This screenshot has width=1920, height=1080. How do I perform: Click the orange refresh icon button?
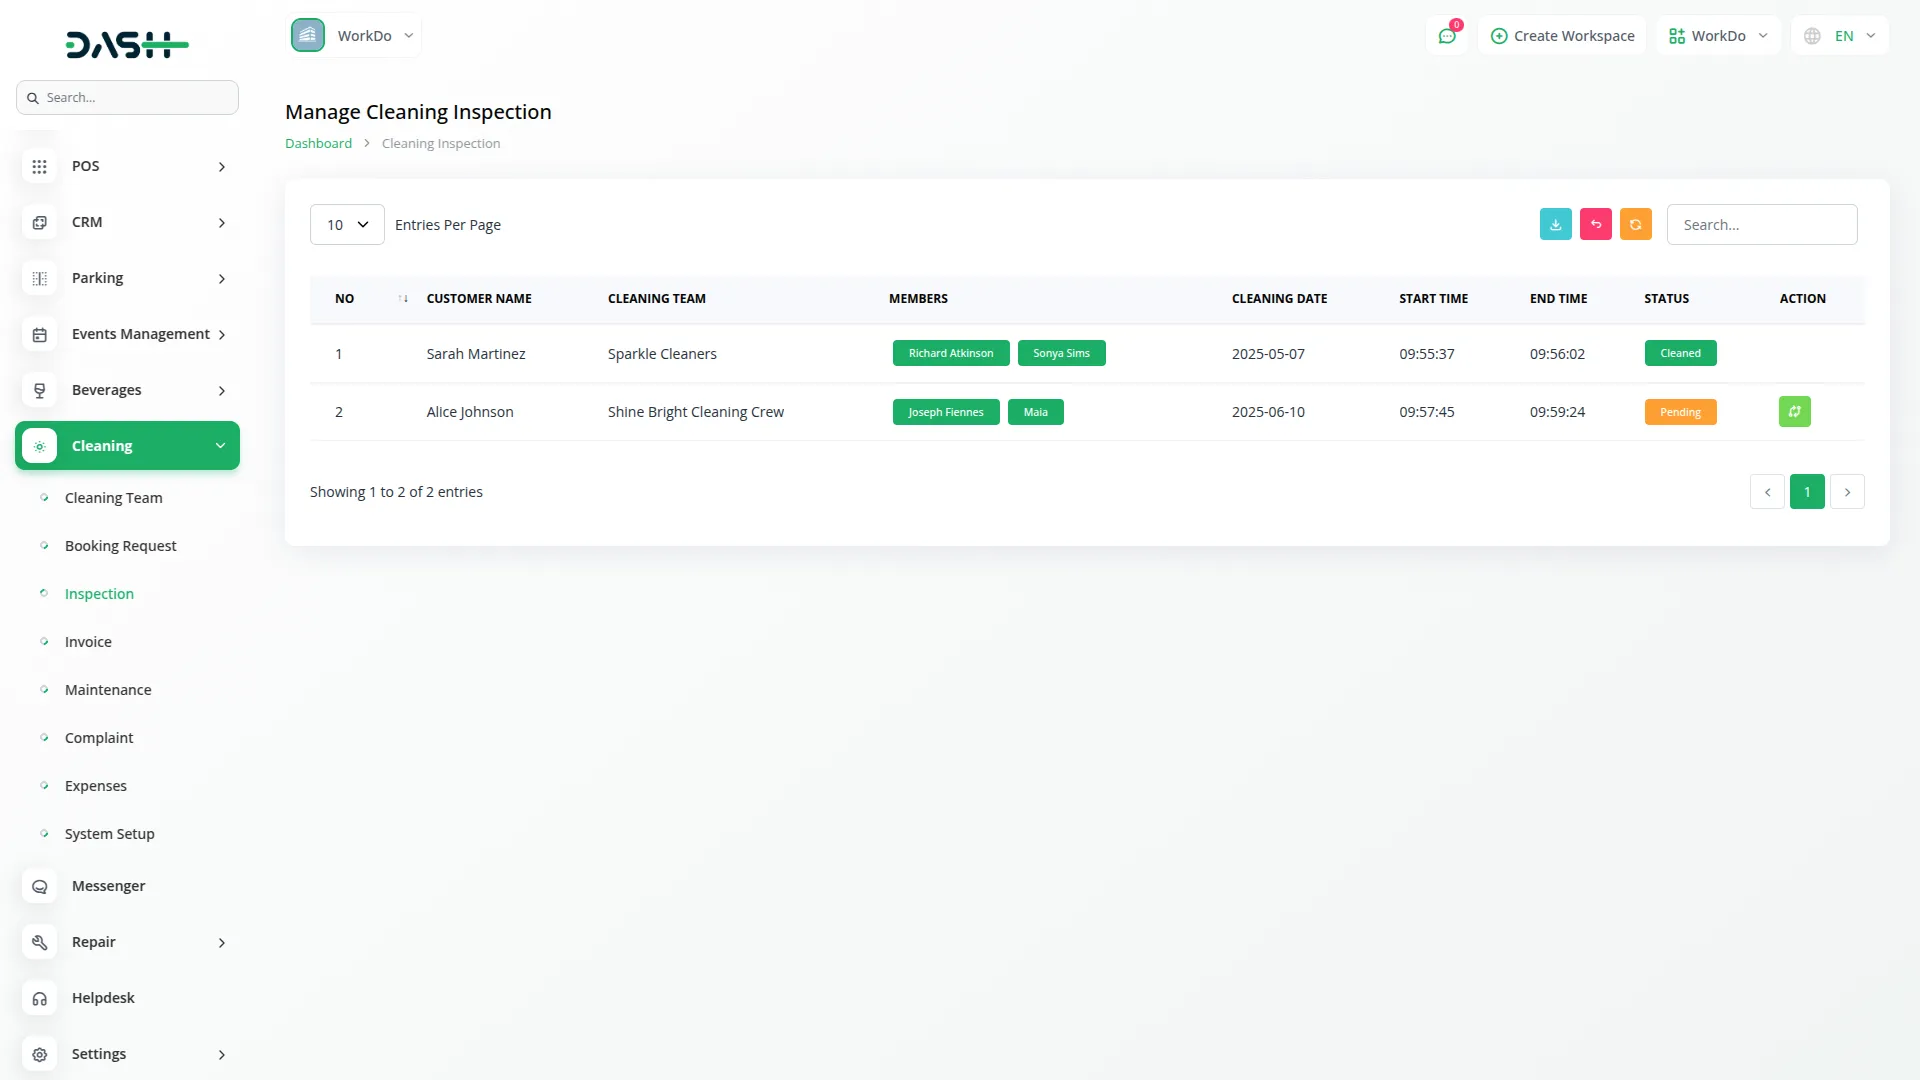pos(1635,225)
